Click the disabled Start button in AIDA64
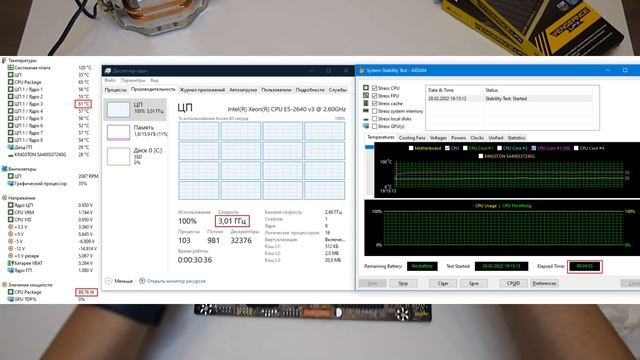The image size is (640, 360). coord(372,283)
